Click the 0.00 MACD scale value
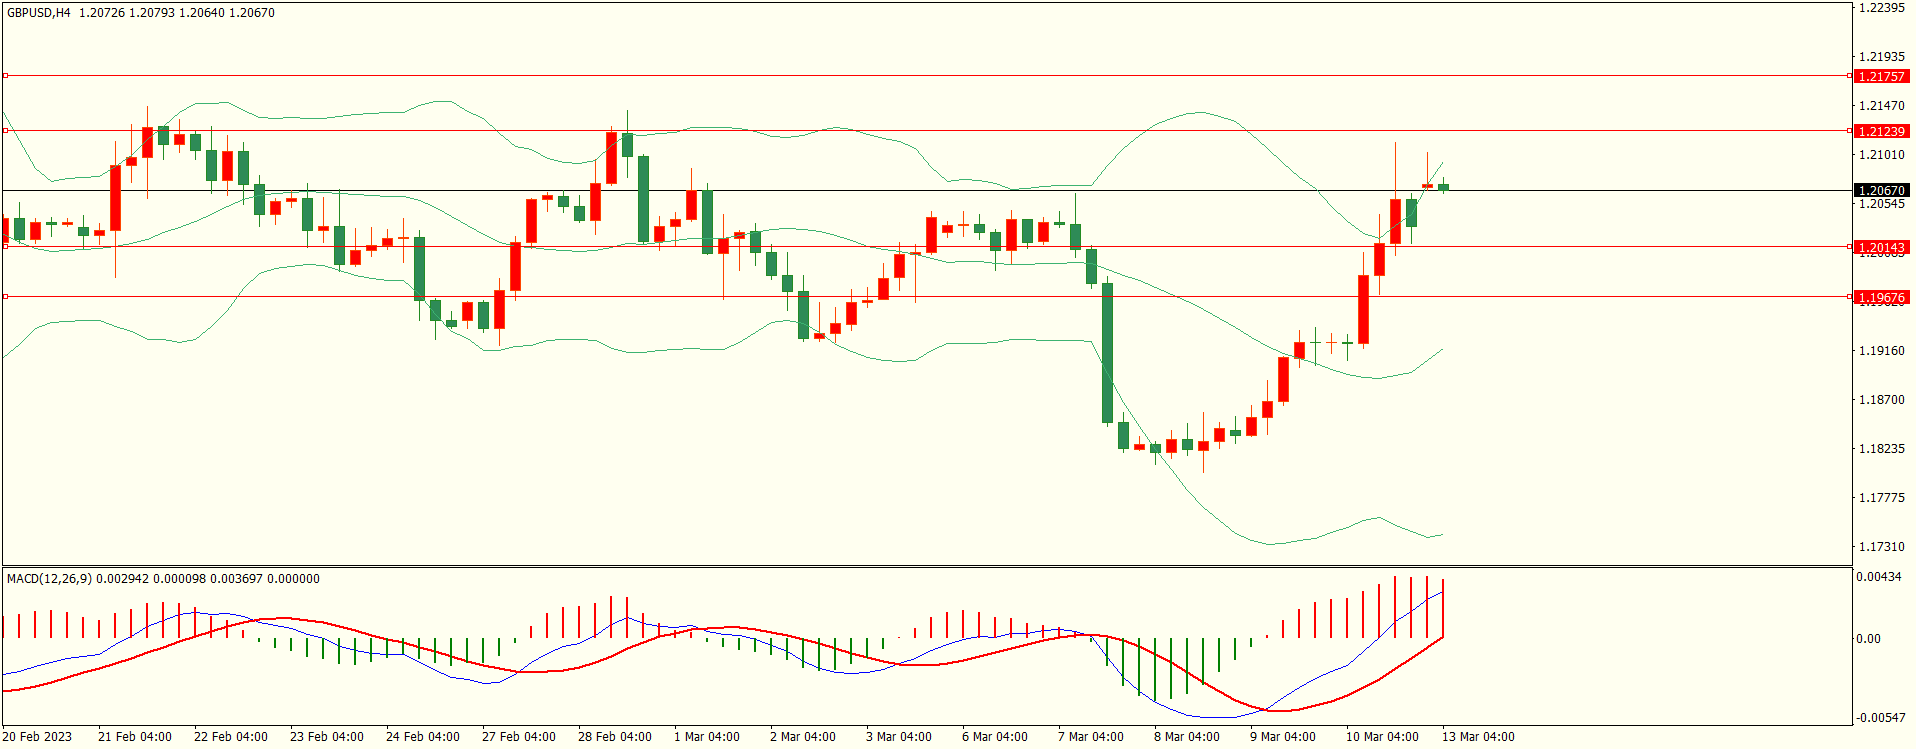Viewport: 1916px width, 749px height. (x=1868, y=639)
